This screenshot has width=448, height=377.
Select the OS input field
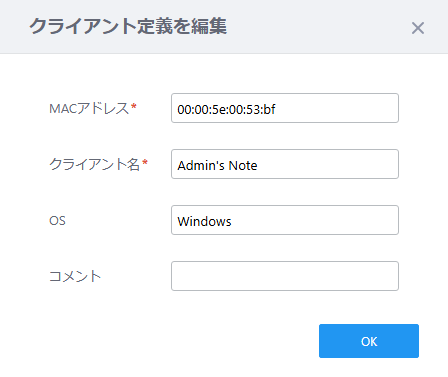tap(285, 220)
